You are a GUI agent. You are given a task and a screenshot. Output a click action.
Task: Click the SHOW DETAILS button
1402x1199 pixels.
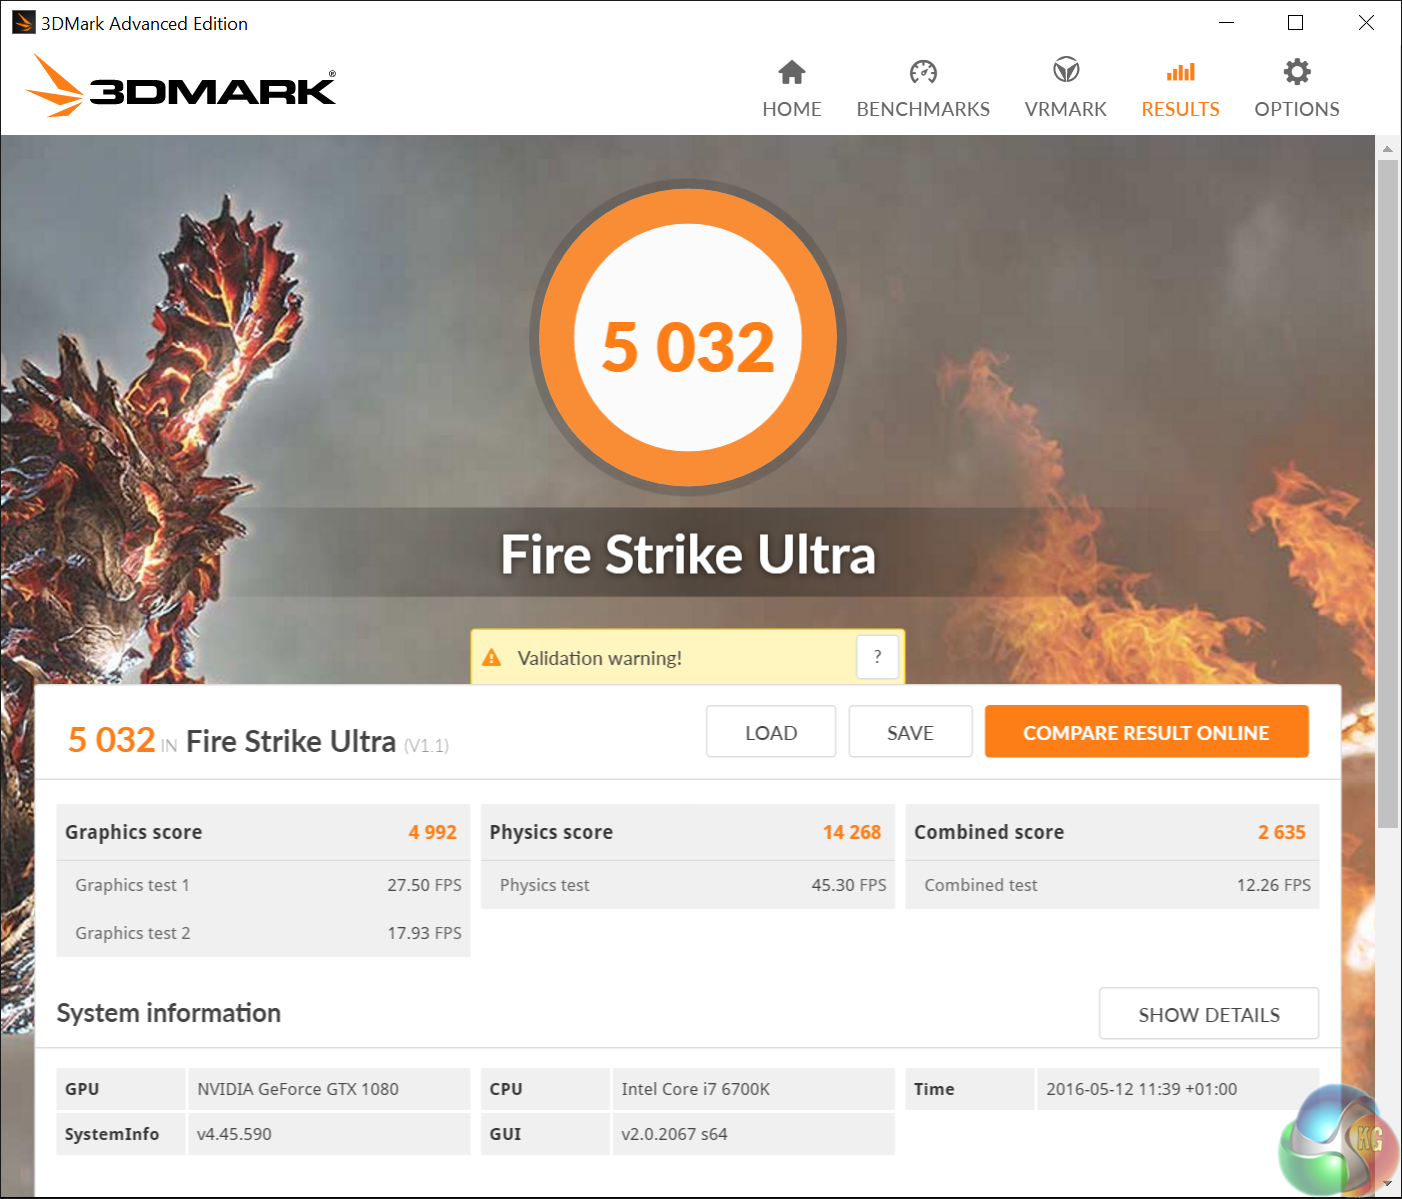click(x=1209, y=1014)
